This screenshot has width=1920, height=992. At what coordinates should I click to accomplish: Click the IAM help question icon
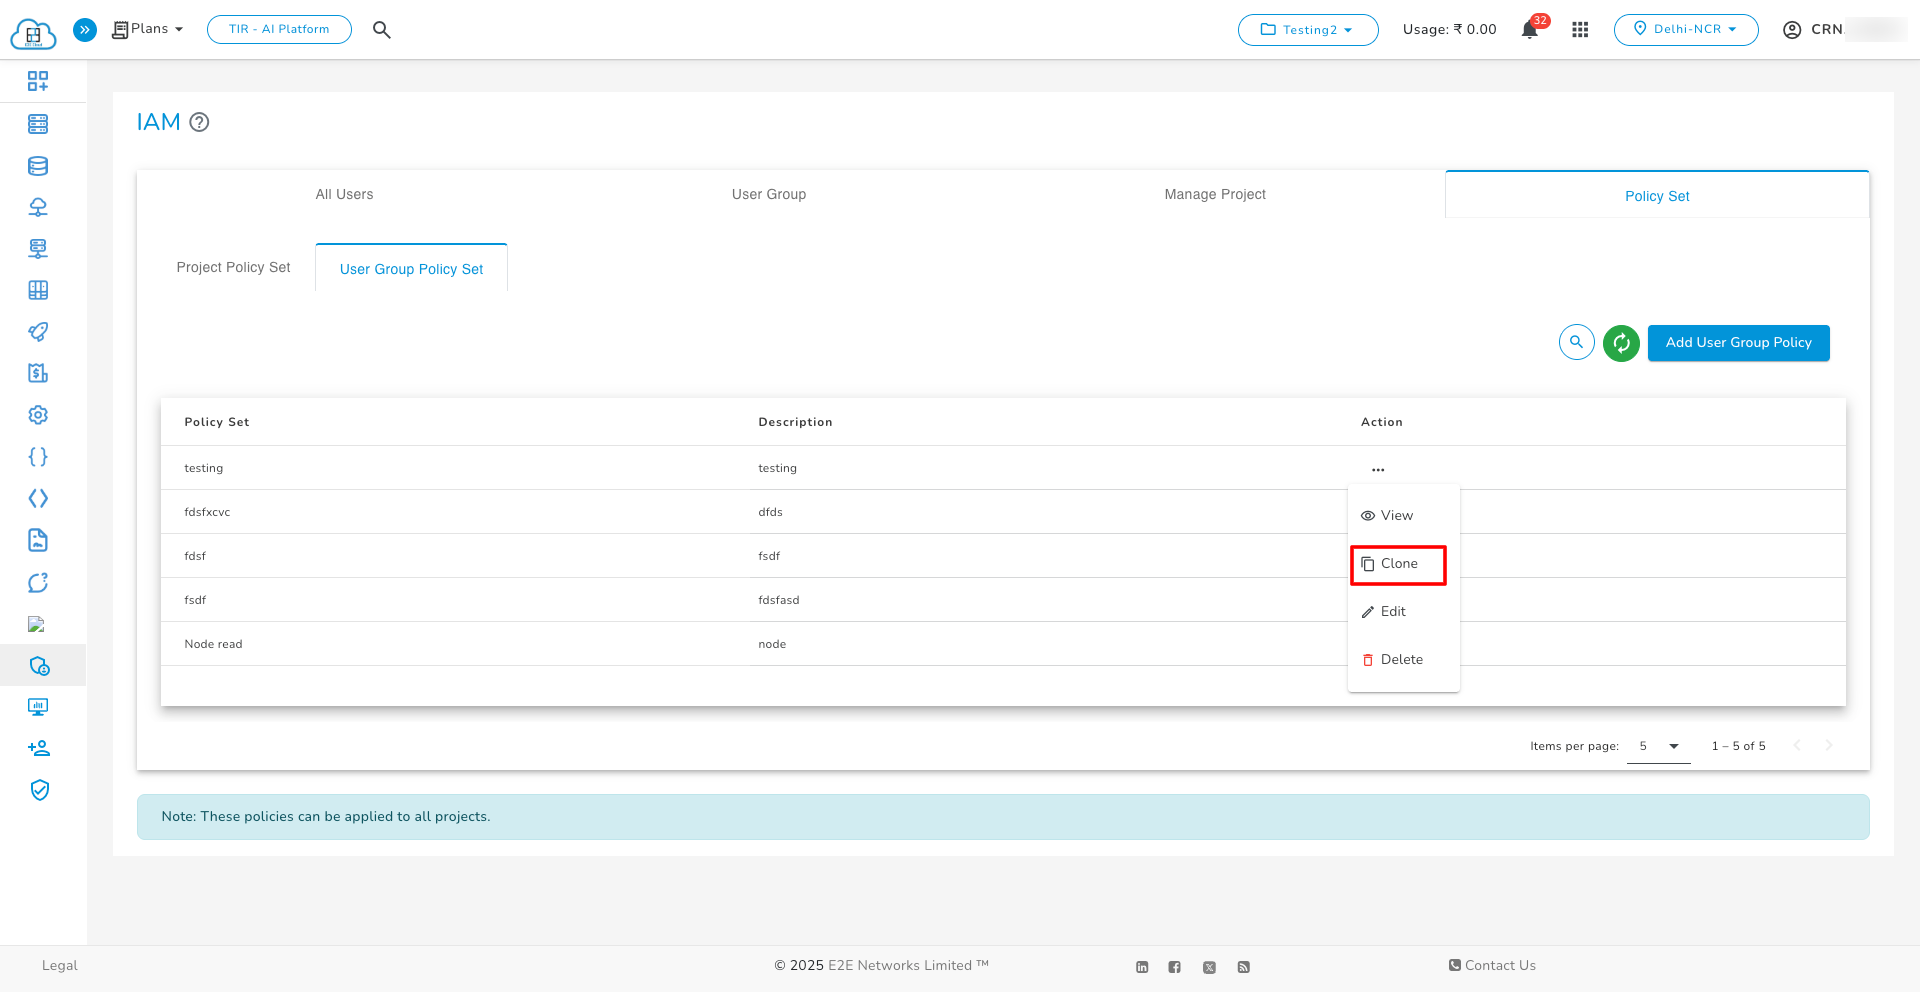(199, 122)
